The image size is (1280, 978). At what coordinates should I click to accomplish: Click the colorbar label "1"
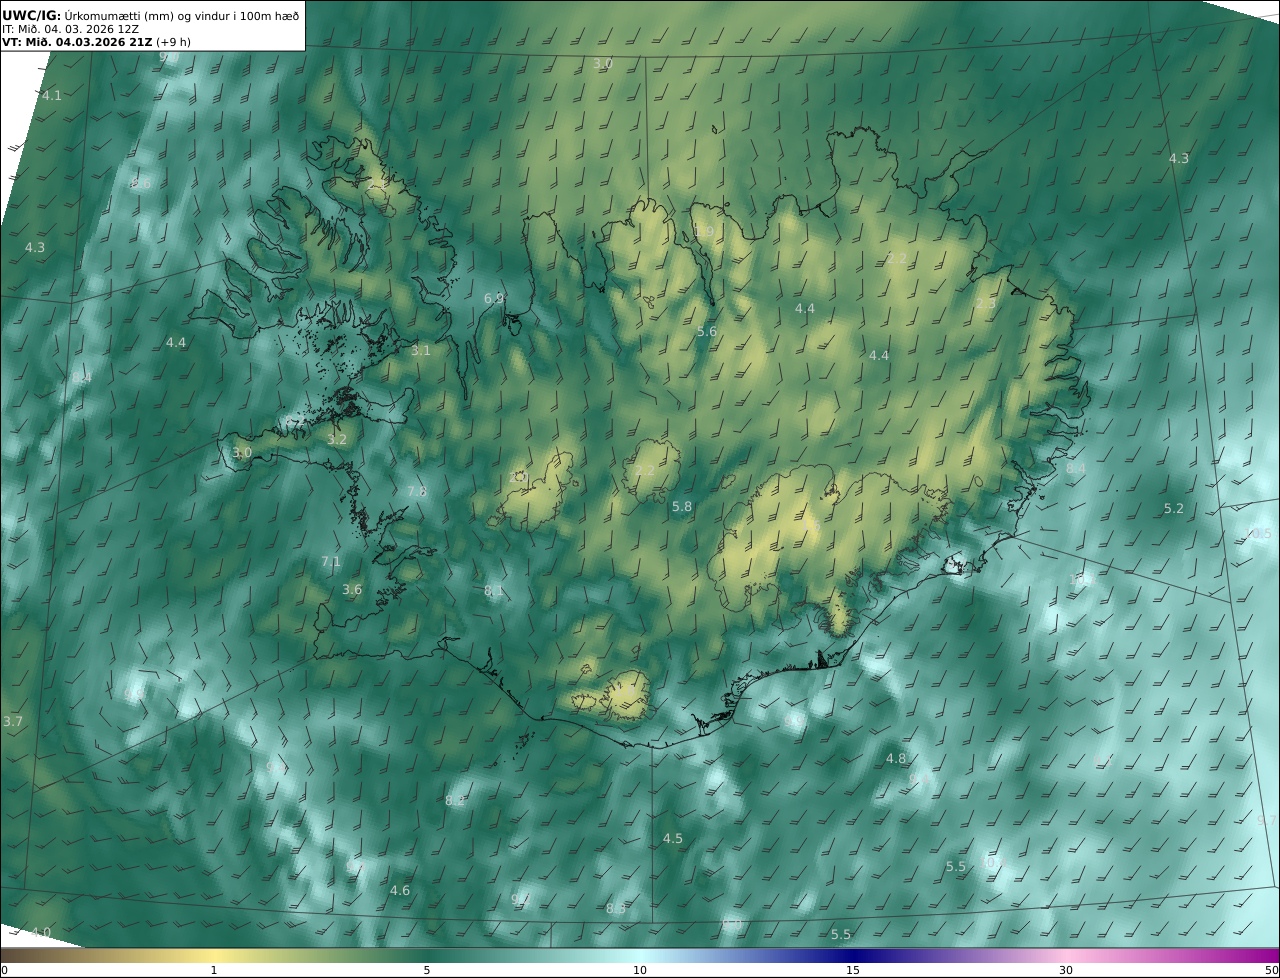tap(214, 970)
